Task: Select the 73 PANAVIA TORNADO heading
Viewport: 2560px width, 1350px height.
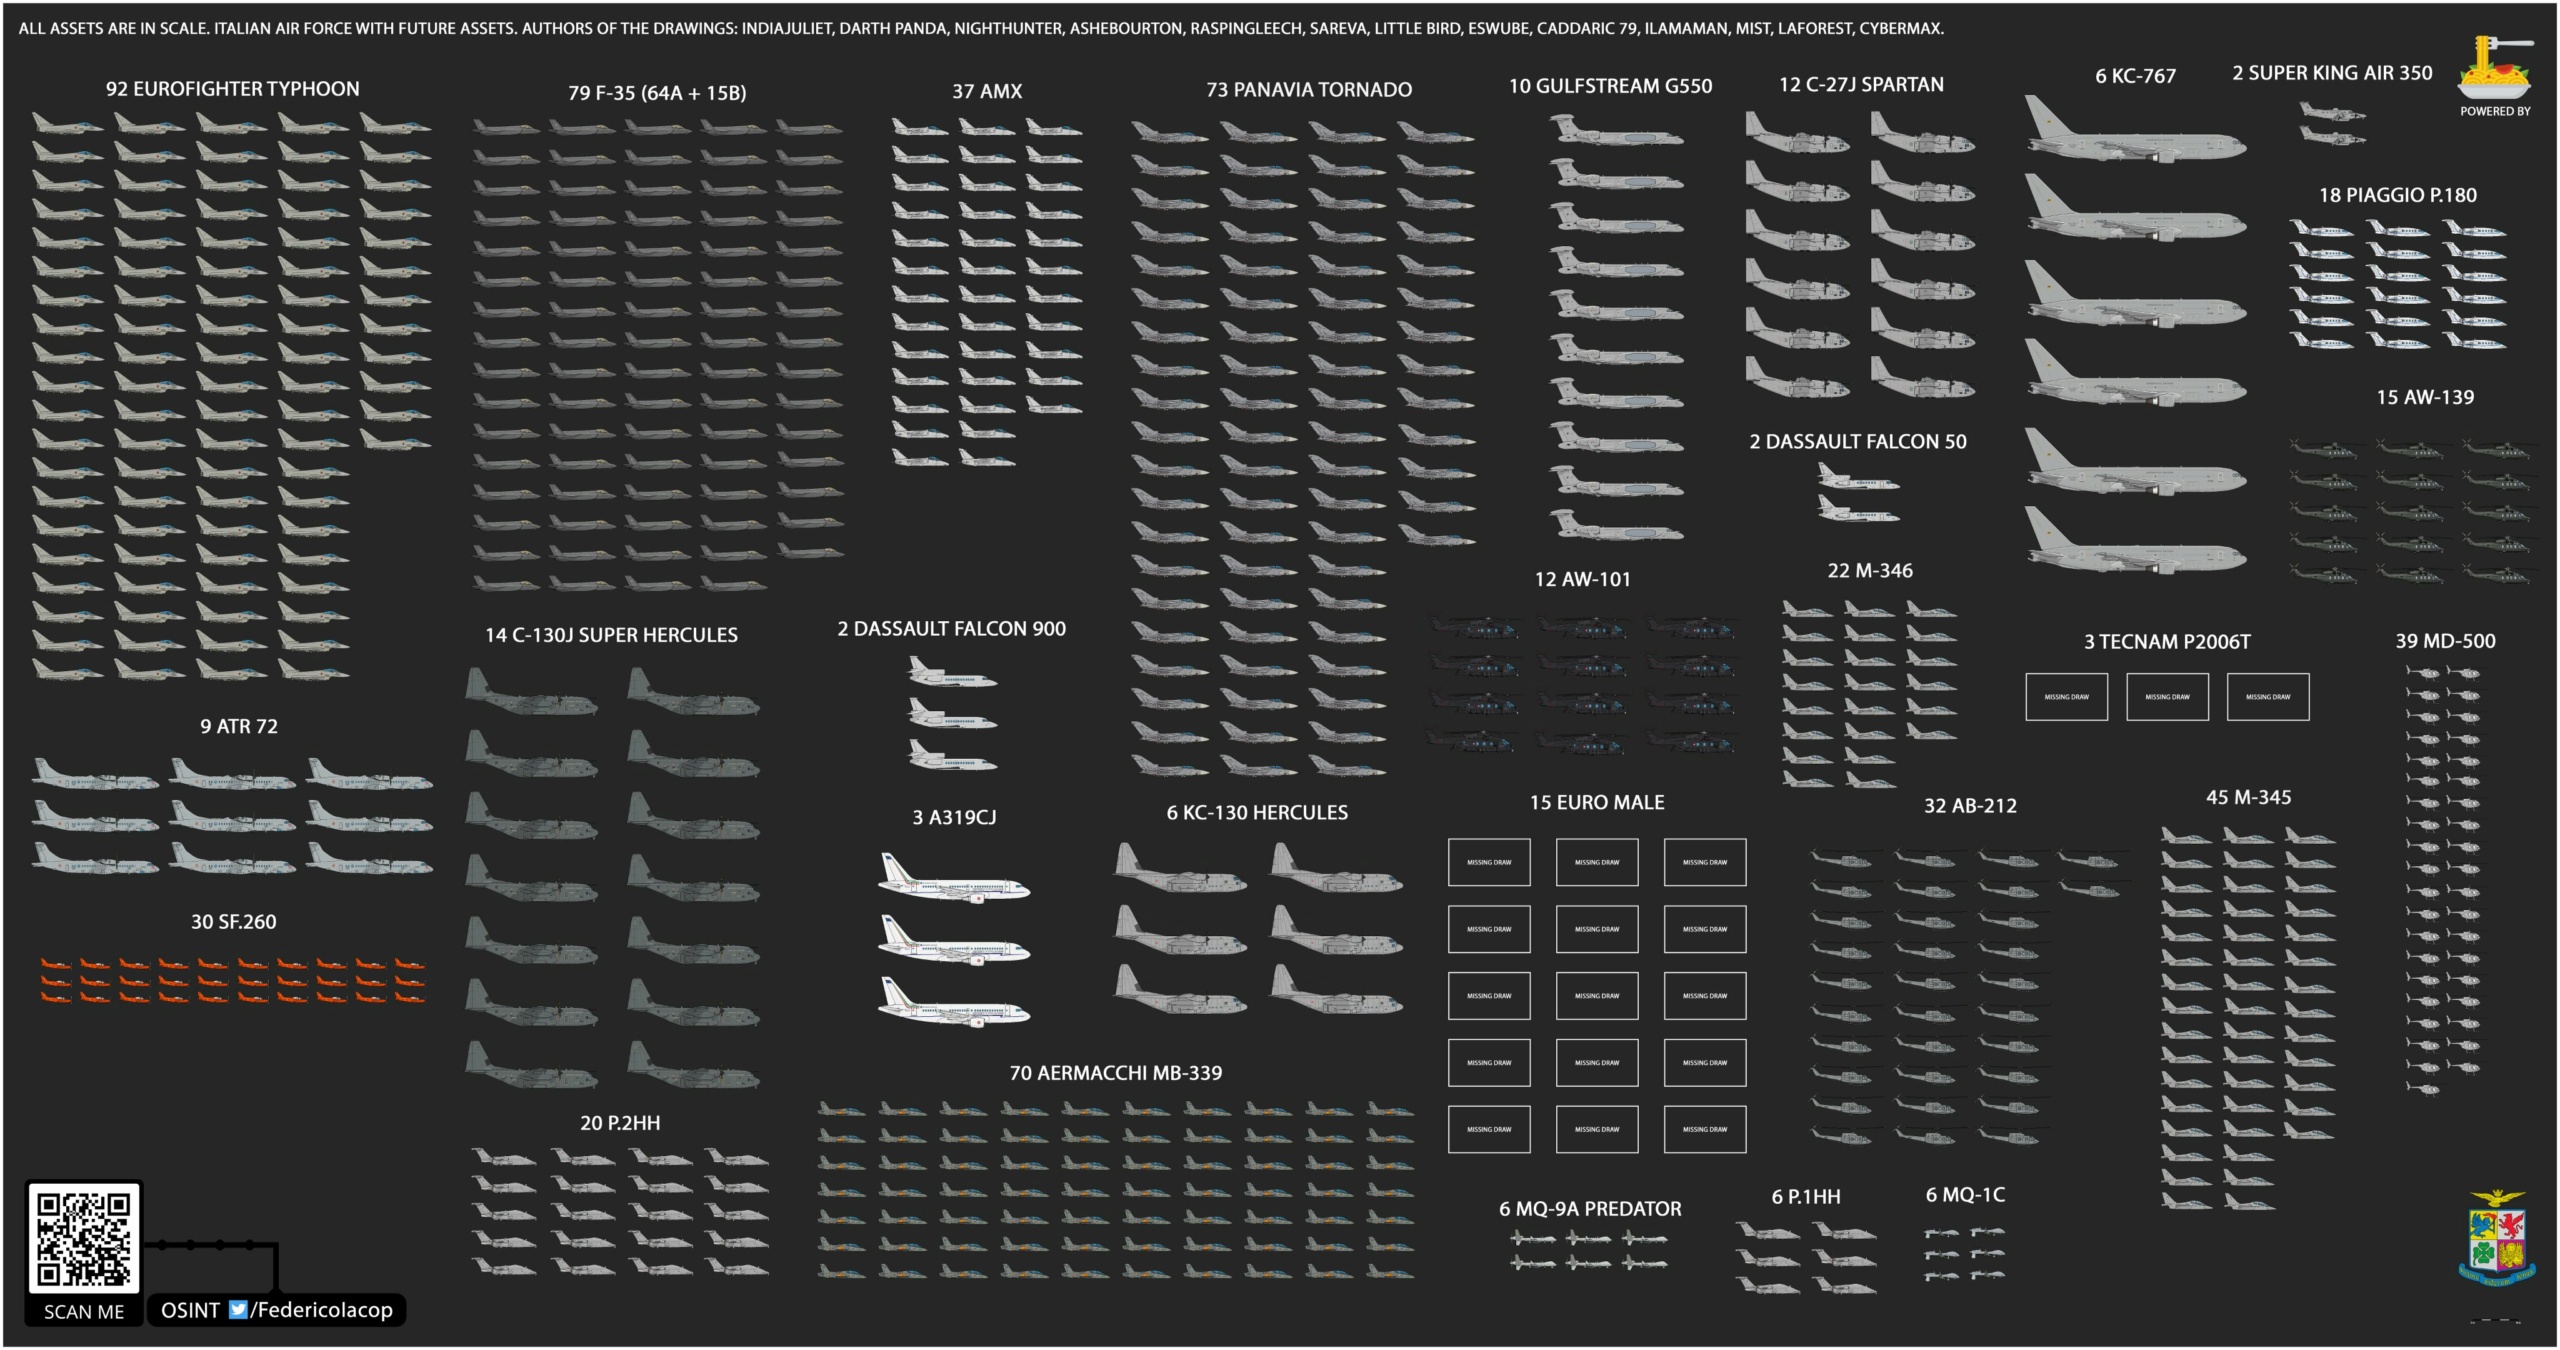Action: (1309, 90)
